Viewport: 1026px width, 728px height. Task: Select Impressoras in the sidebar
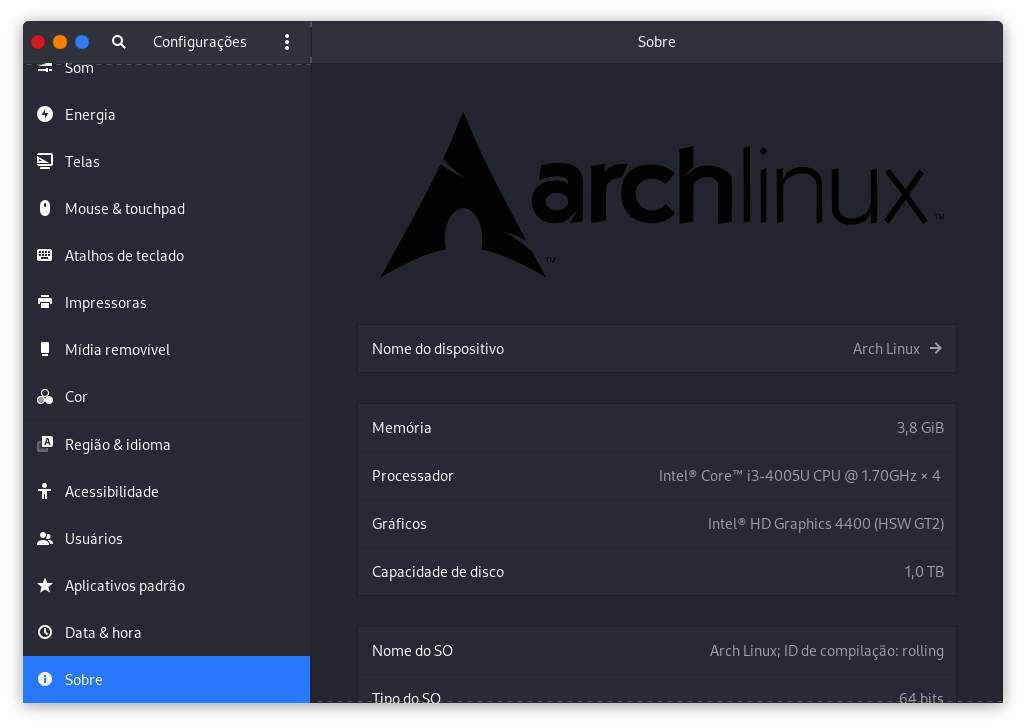coord(167,303)
